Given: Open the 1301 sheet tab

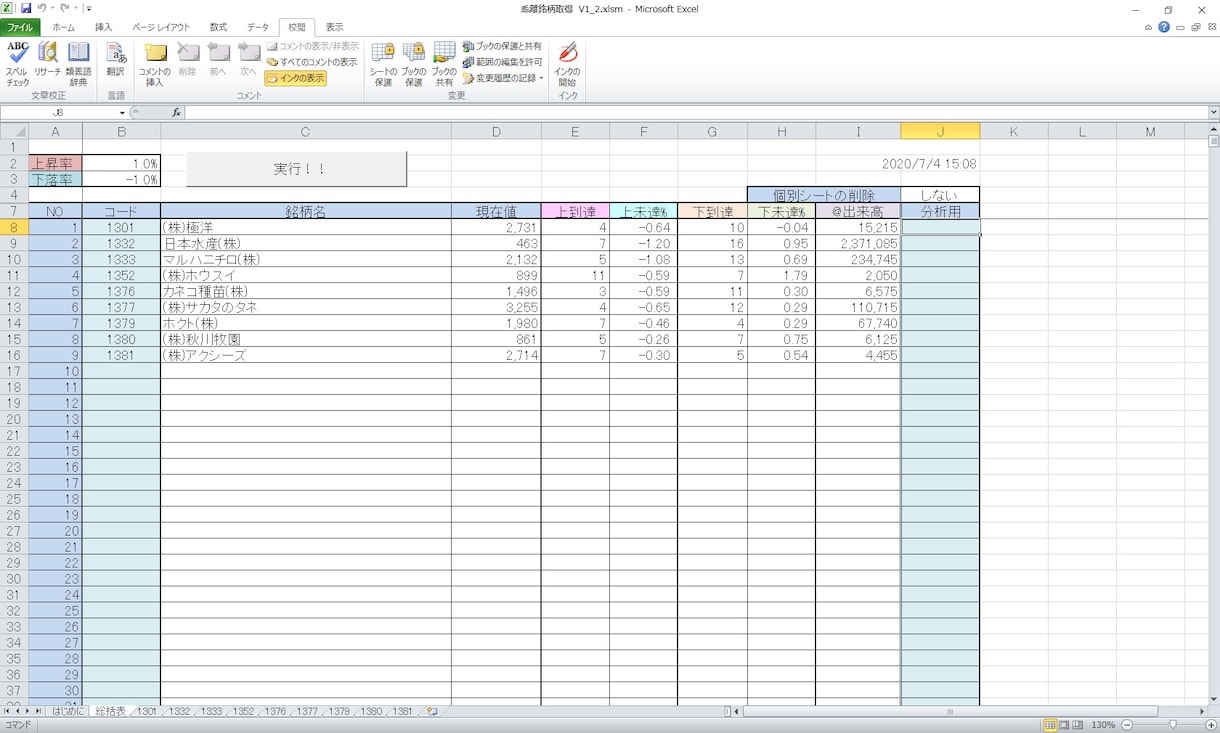Looking at the screenshot, I should pos(147,712).
